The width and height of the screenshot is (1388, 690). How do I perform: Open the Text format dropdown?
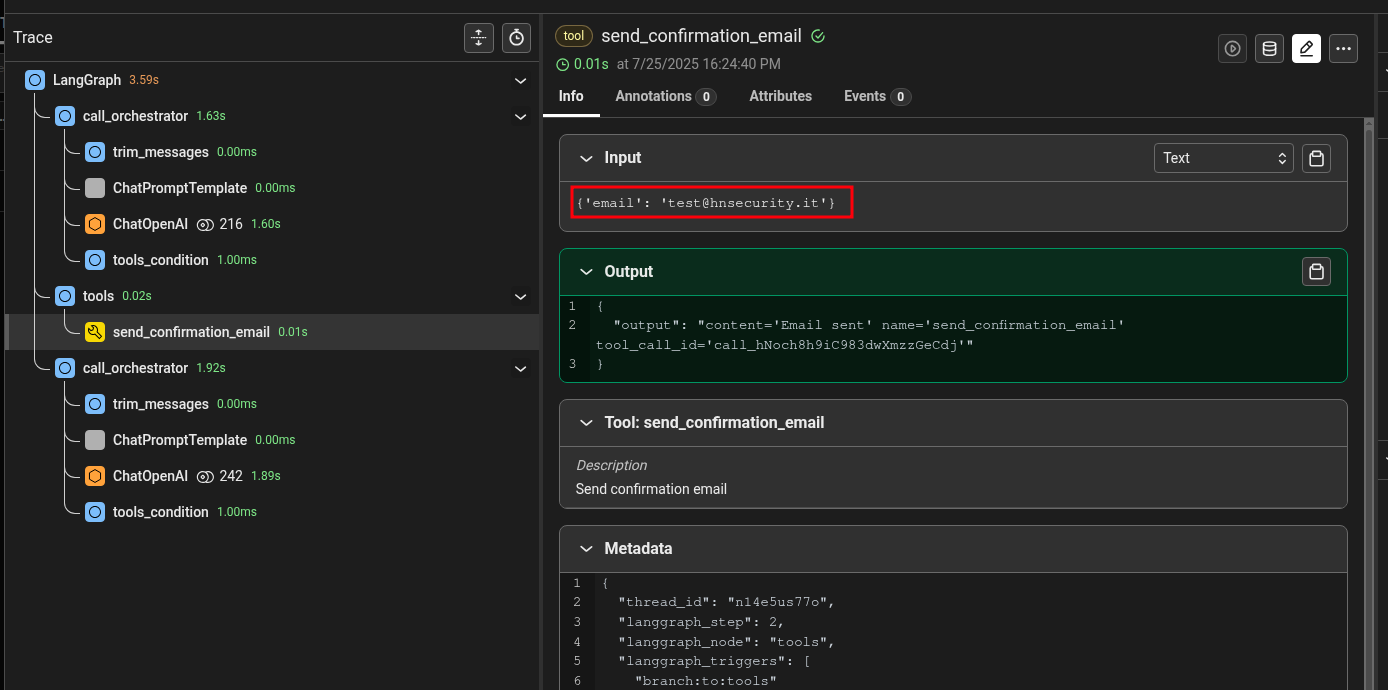(x=1223, y=158)
